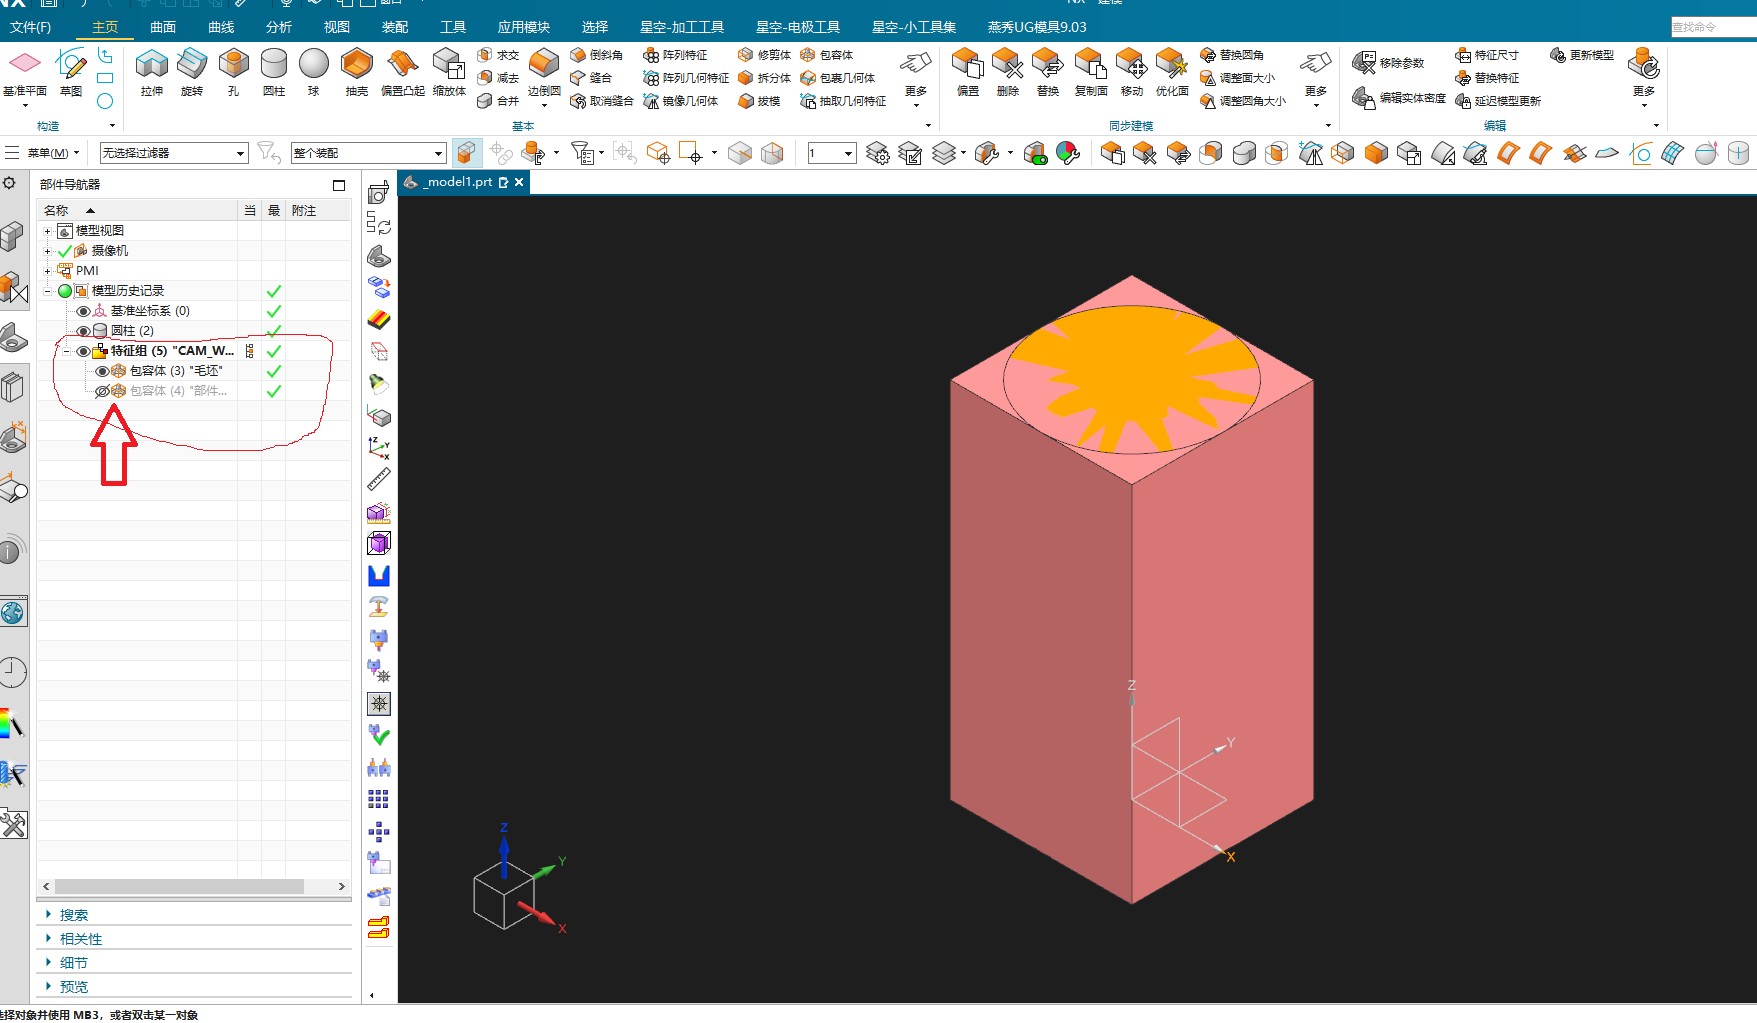Click the 编辑实体密度 icon

[x=1363, y=98]
